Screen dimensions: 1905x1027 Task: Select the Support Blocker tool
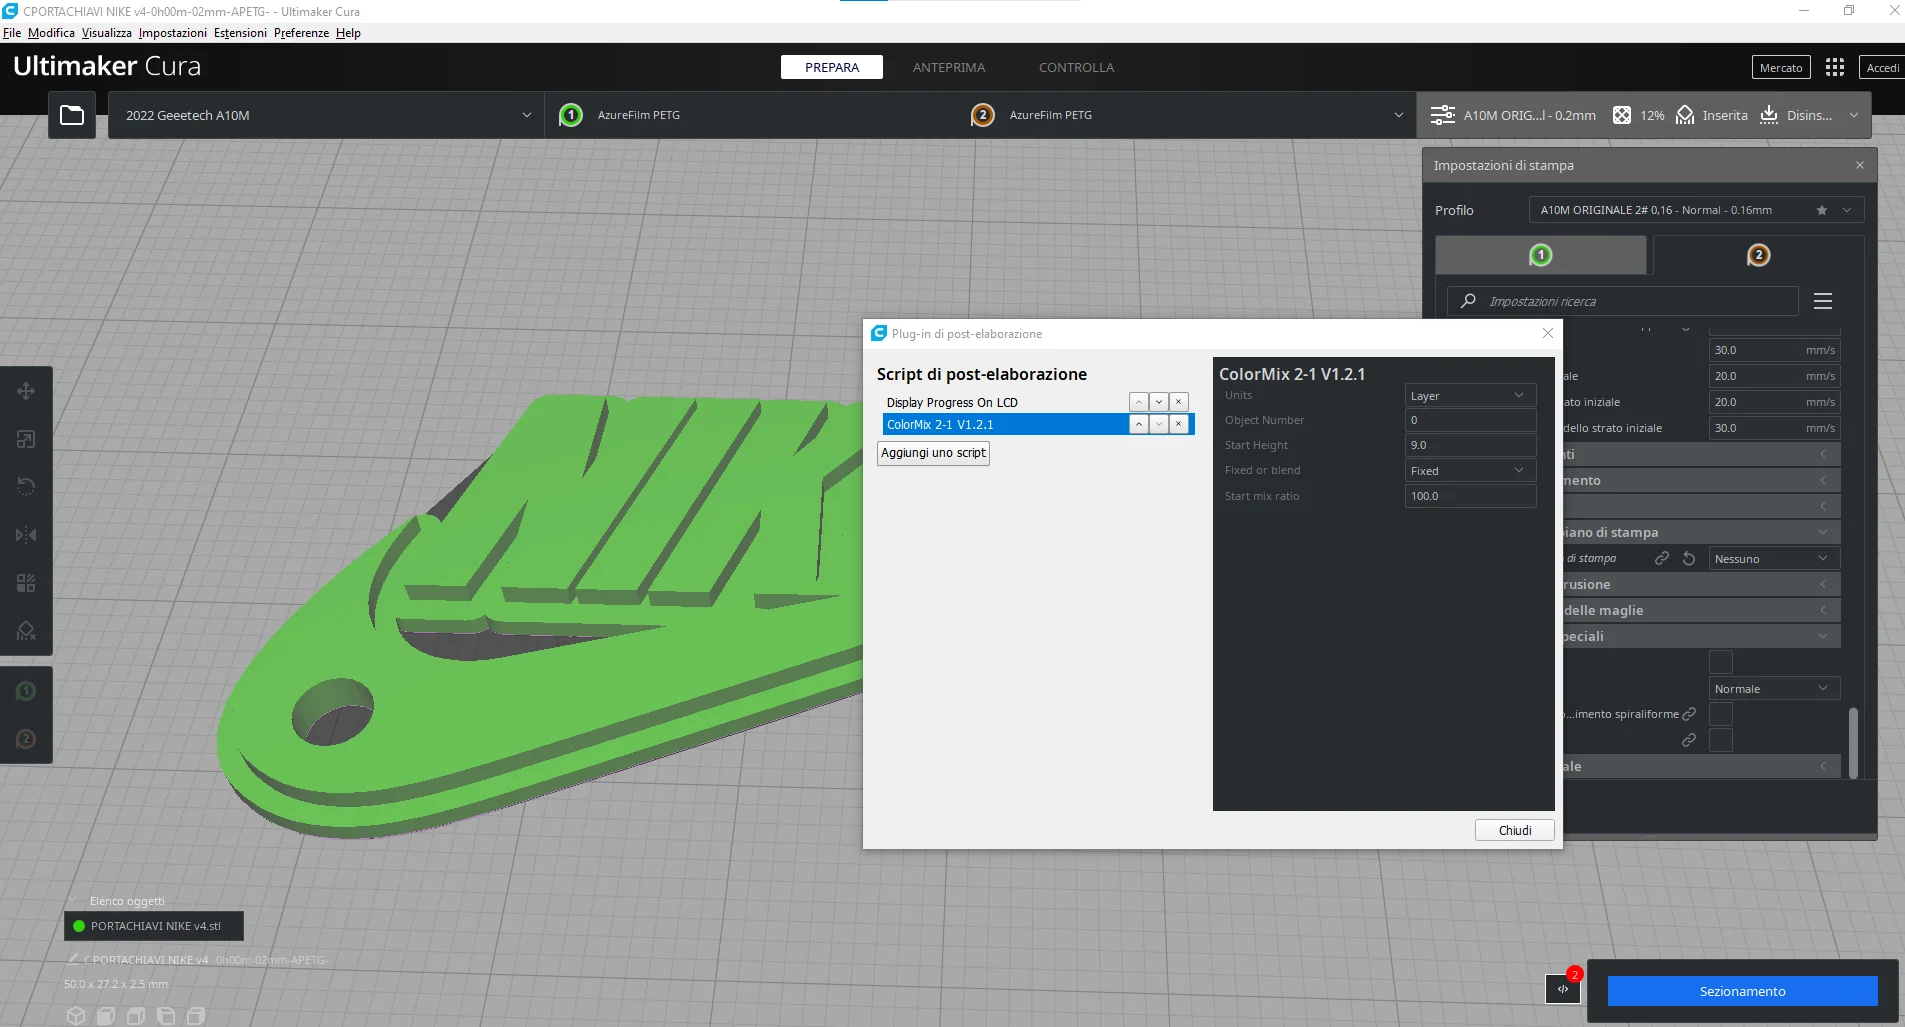26,631
